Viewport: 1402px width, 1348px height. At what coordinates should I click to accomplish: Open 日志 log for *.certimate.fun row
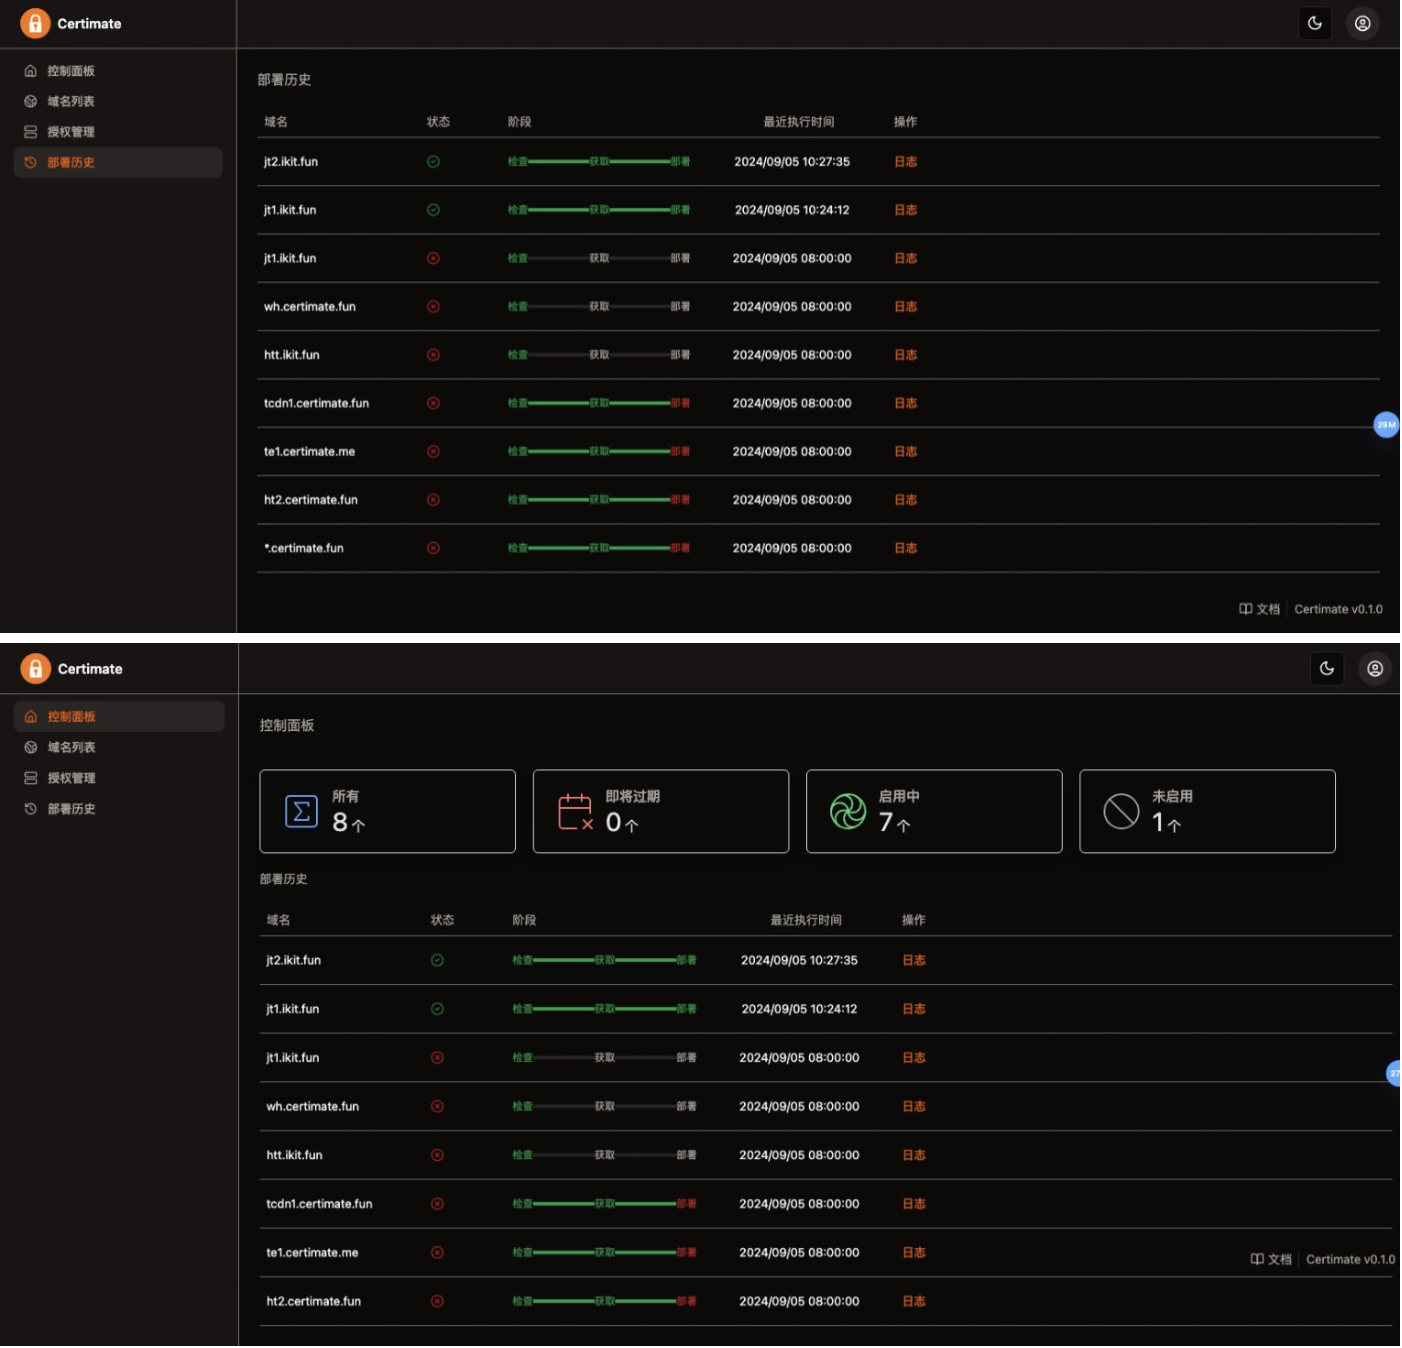click(x=905, y=548)
